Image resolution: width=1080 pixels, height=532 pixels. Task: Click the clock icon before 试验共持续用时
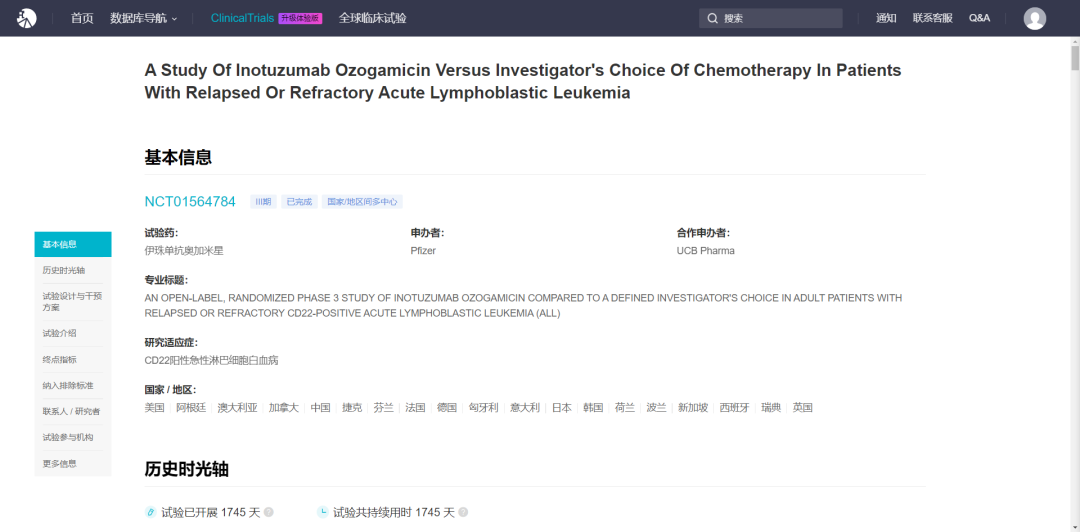(x=322, y=512)
